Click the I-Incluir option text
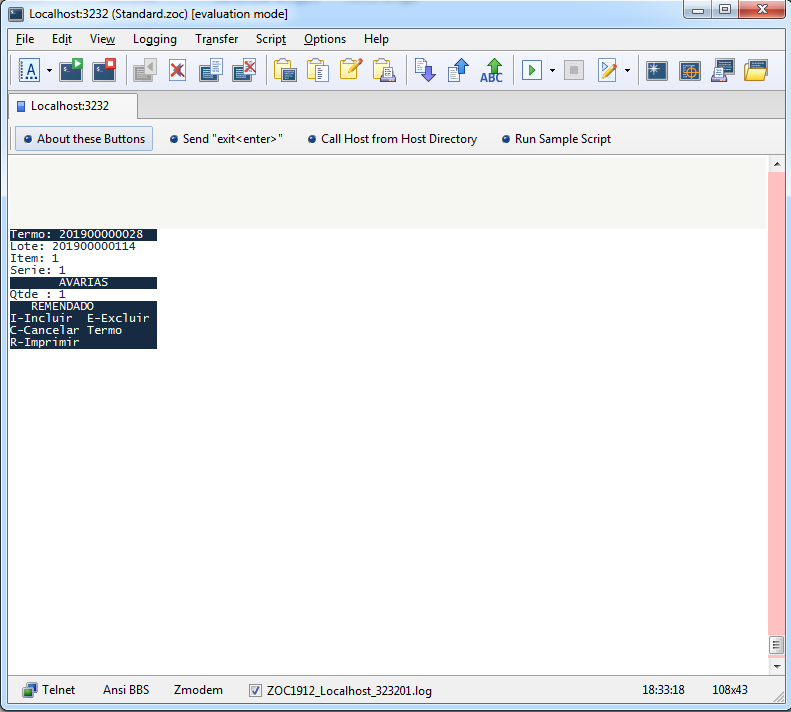Viewport: 791px width, 712px height. click(41, 318)
